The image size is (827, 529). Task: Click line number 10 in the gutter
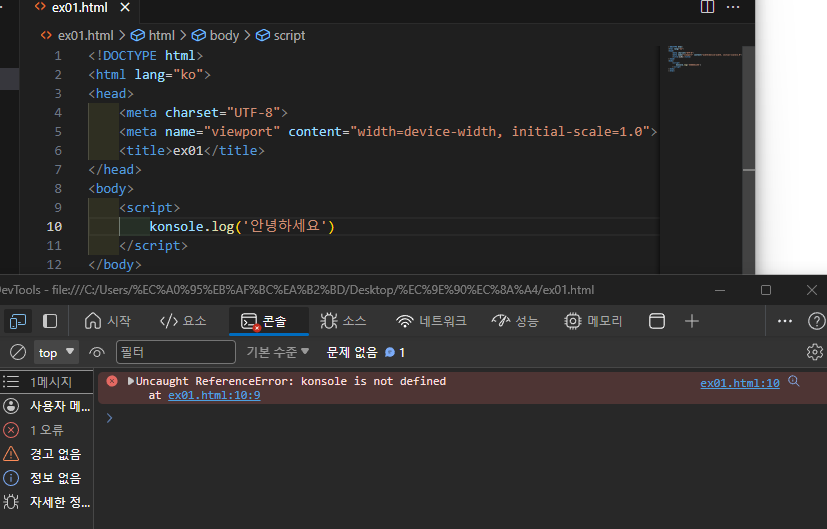click(x=54, y=226)
